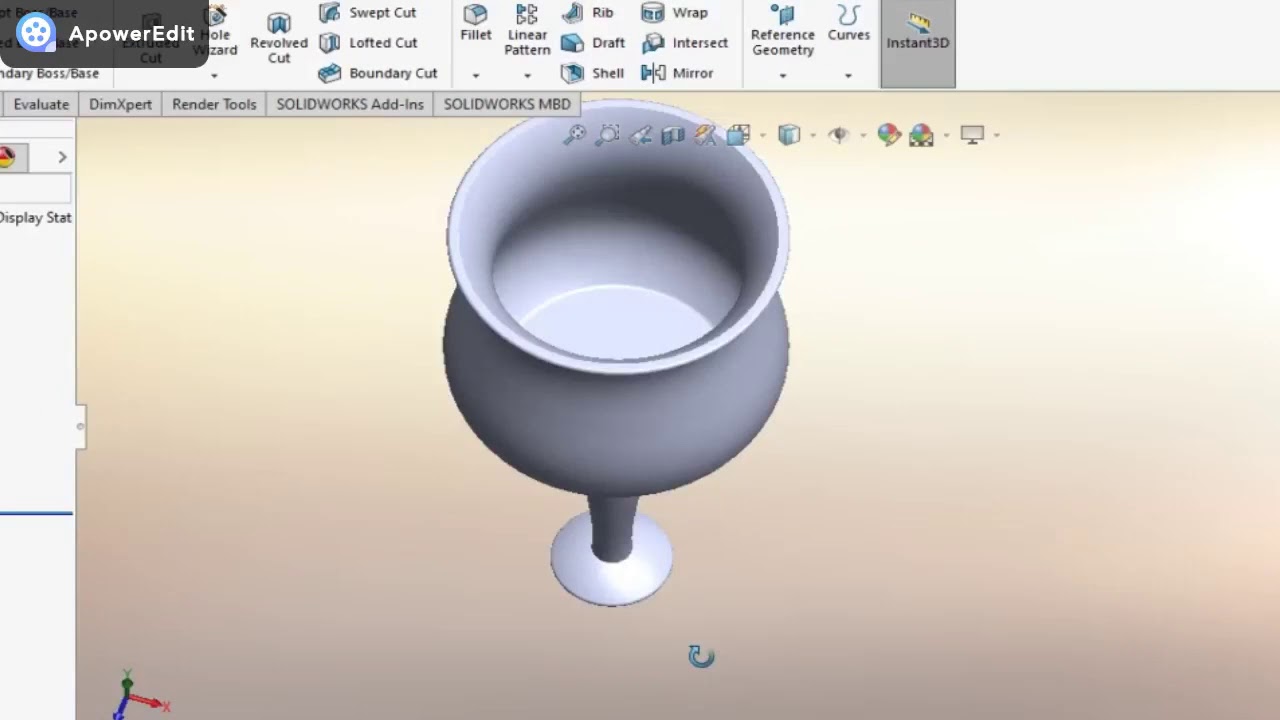Click Zoom to Fit in view toolbar
This screenshot has height=720, width=1280.
[x=574, y=135]
